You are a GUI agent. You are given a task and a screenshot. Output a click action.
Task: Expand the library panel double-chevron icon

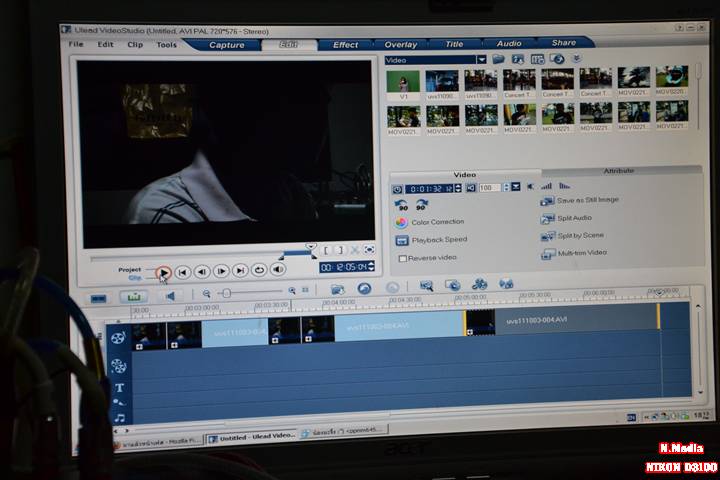pos(577,58)
